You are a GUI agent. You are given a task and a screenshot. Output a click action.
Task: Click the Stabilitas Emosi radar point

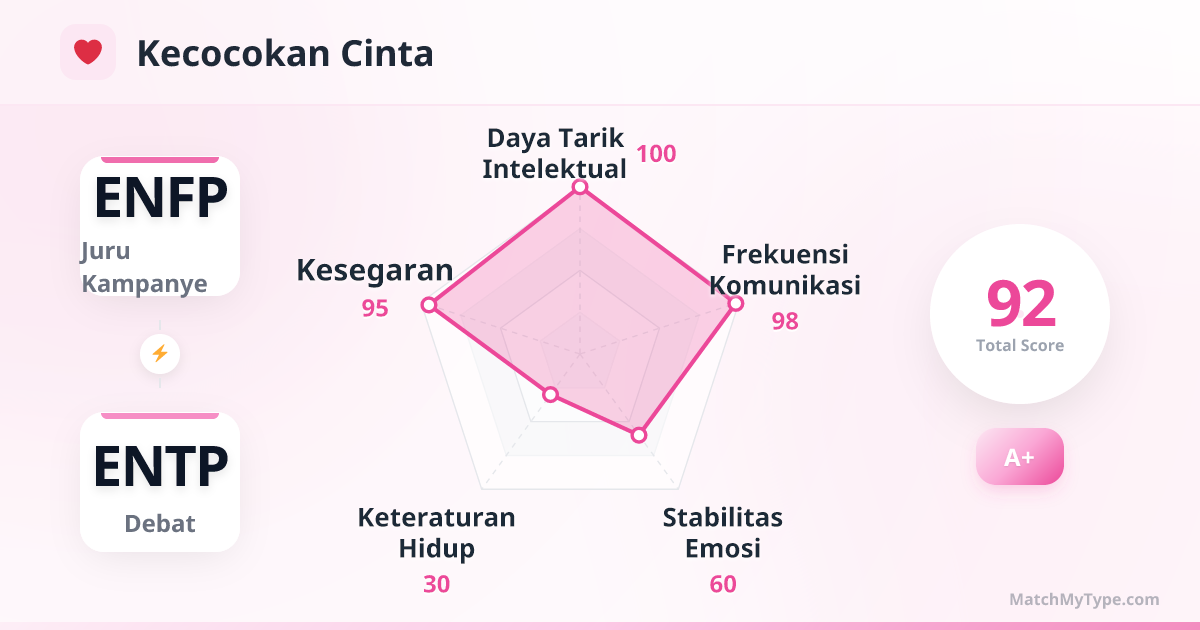(x=639, y=435)
